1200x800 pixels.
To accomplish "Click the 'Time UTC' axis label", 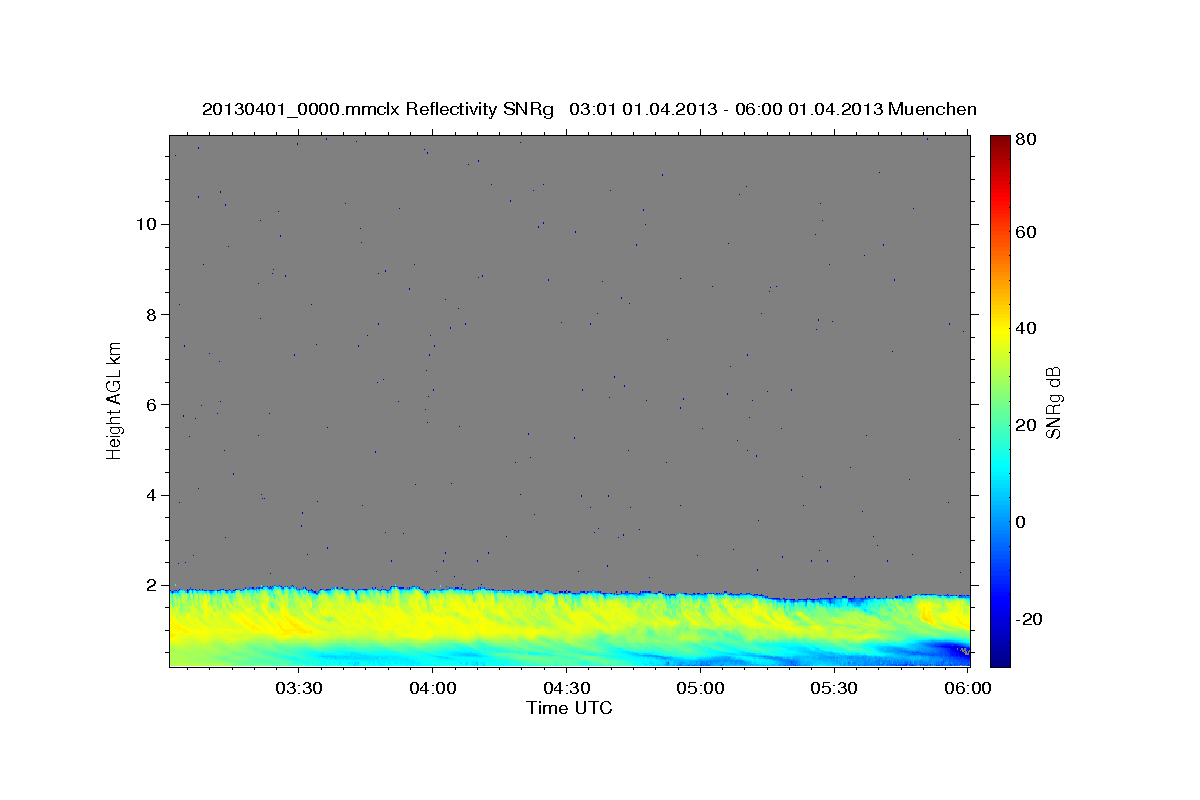I will pyautogui.click(x=569, y=708).
